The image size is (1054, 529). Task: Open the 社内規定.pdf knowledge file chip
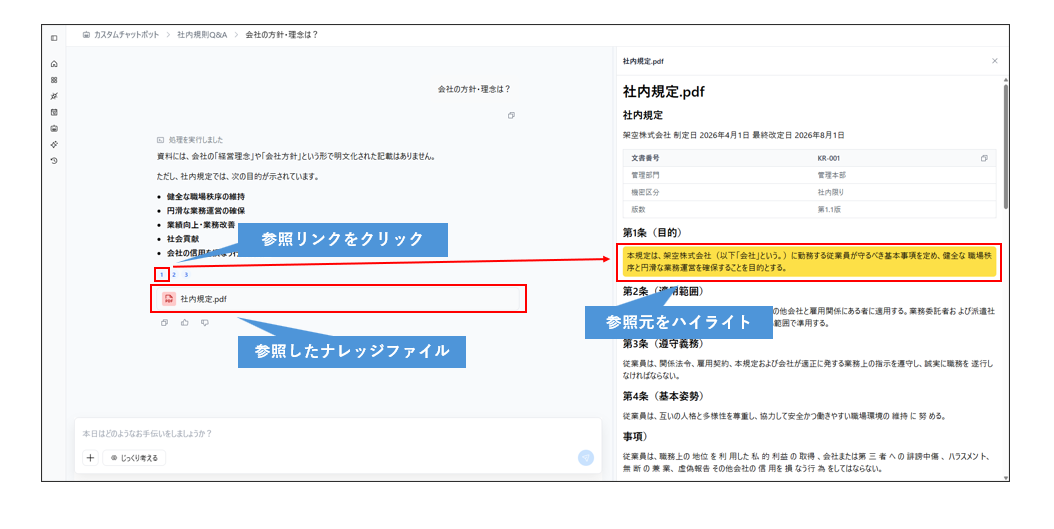click(x=338, y=298)
